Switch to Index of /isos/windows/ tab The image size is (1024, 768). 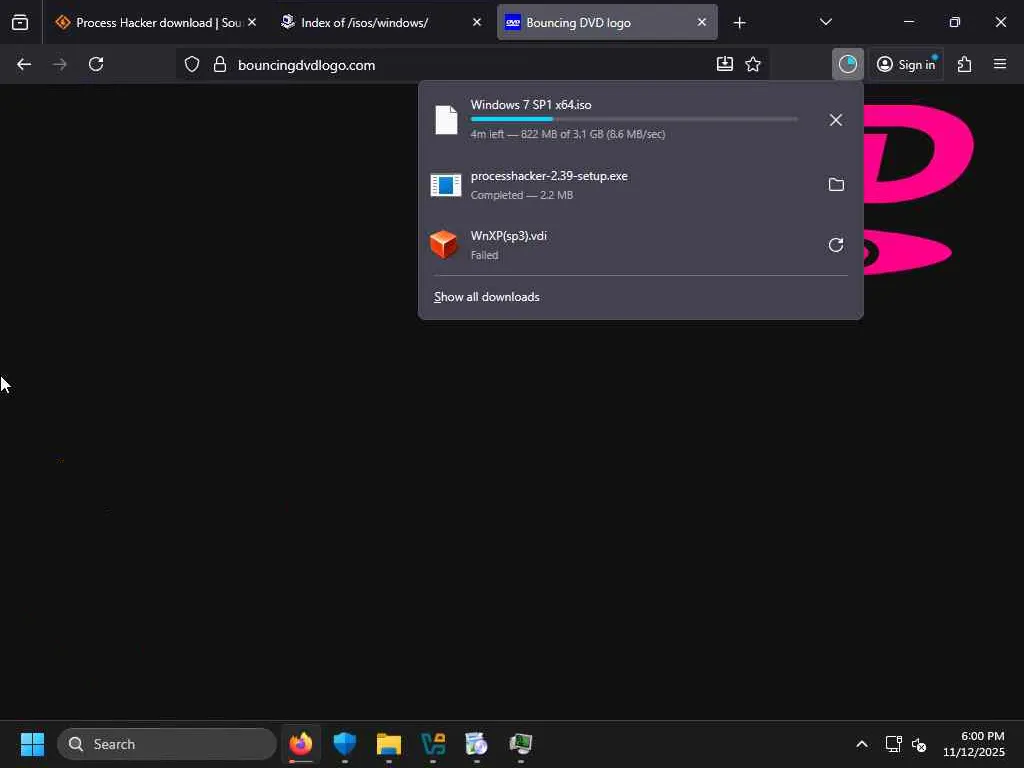point(383,22)
